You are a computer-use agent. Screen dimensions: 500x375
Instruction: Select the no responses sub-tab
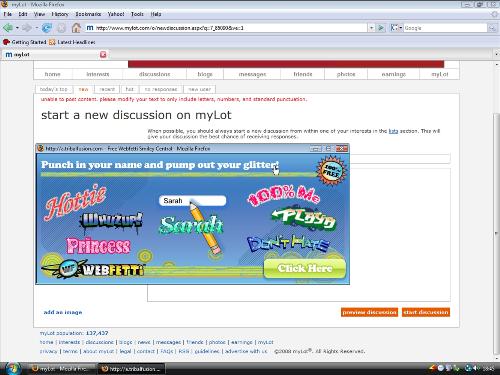pyautogui.click(x=161, y=89)
